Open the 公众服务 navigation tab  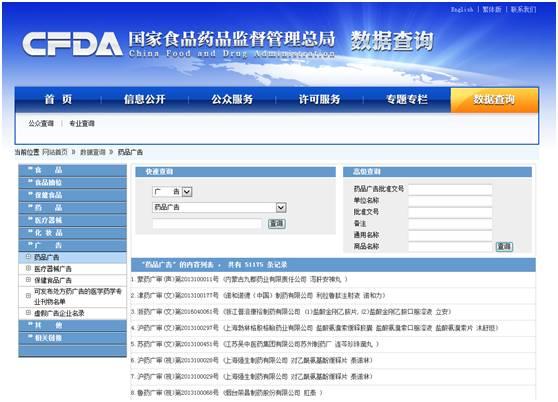[232, 99]
